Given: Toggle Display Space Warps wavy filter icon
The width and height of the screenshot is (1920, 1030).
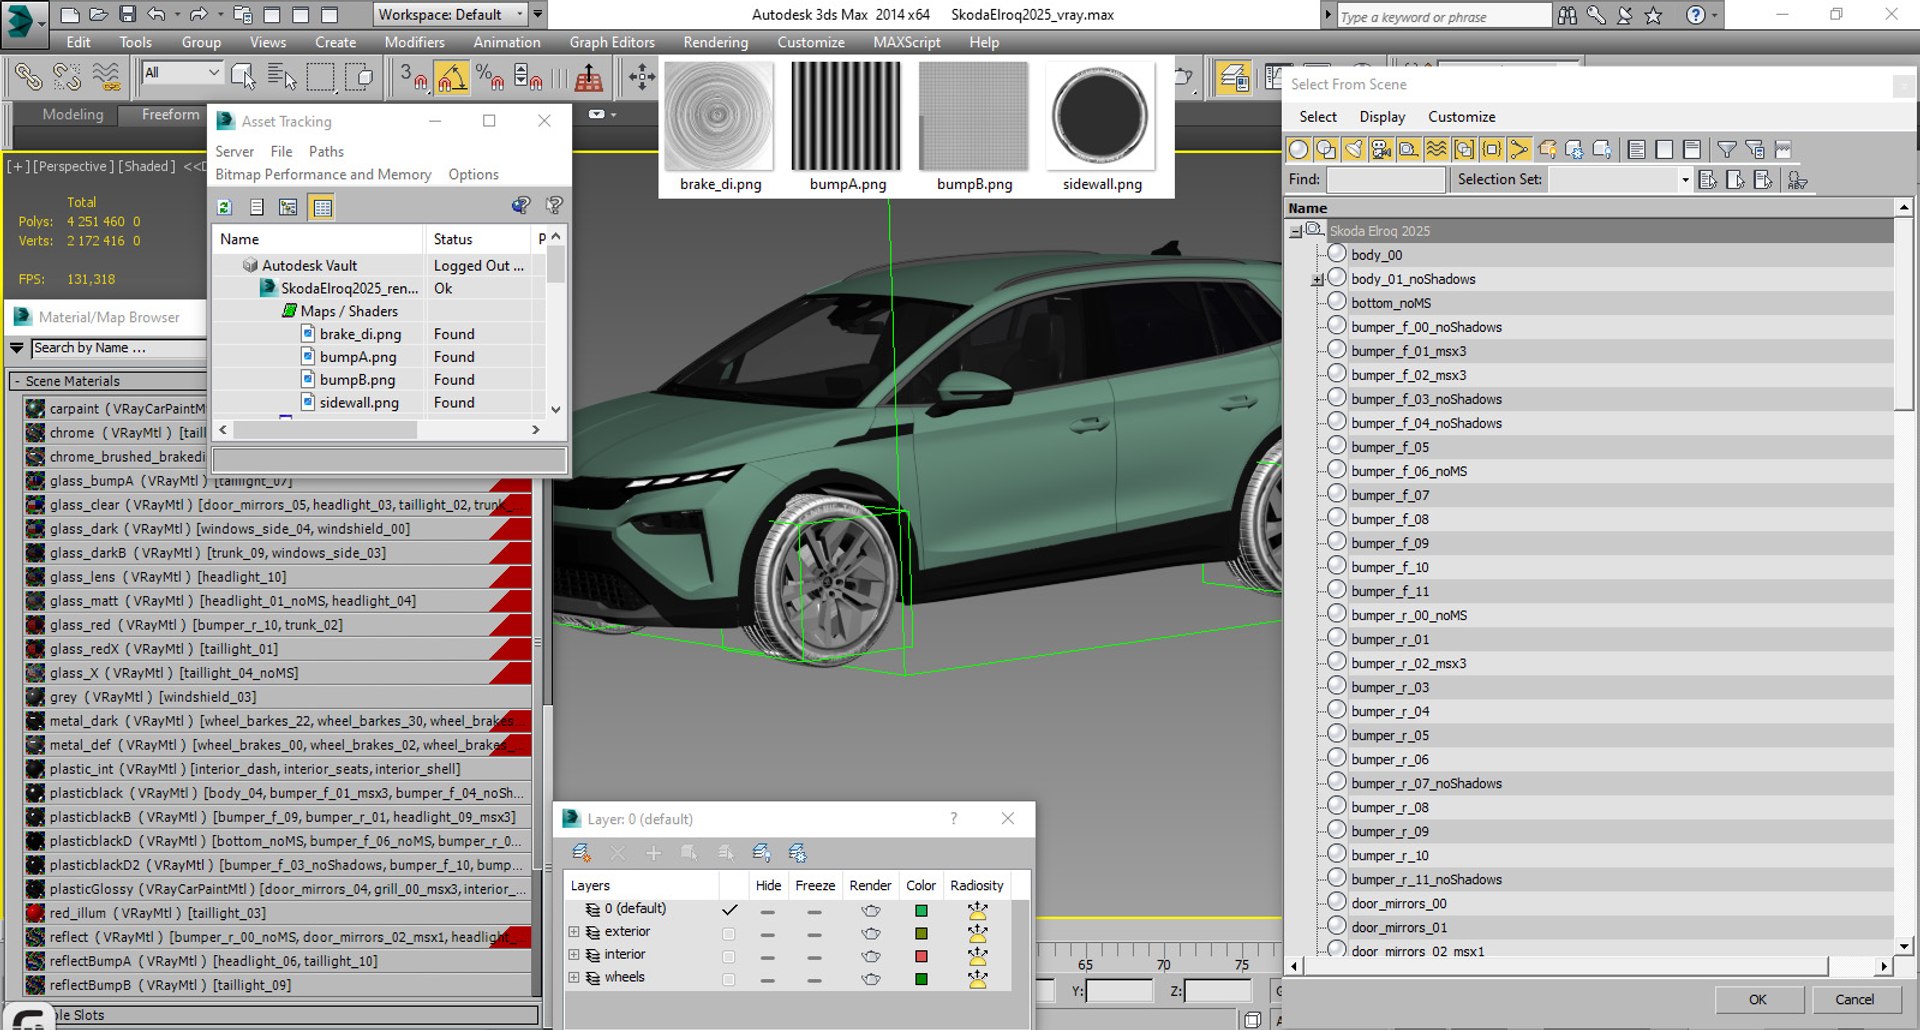Looking at the screenshot, I should point(1436,150).
